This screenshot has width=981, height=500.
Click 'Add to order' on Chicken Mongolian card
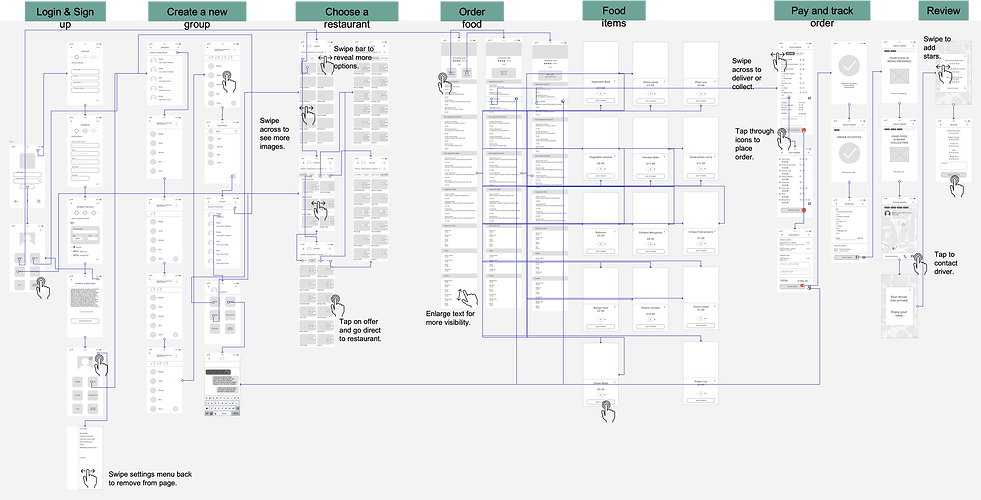point(650,251)
